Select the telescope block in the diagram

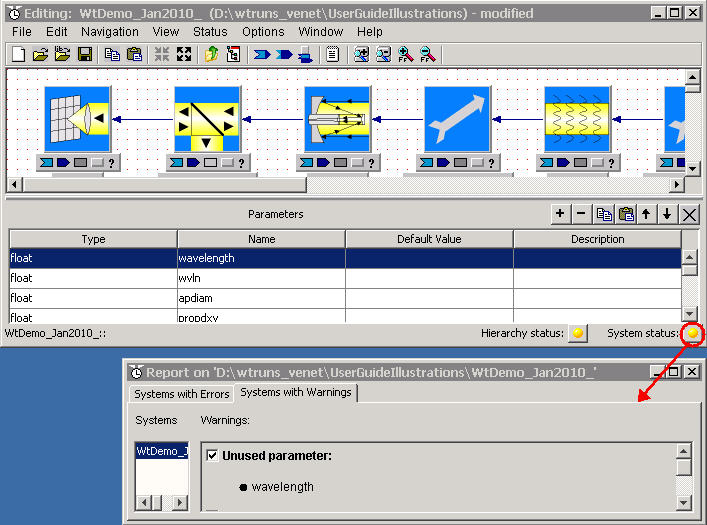click(337, 119)
